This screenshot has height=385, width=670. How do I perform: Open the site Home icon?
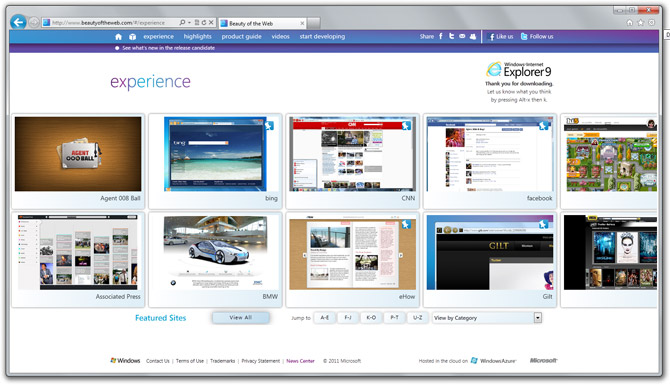pos(118,37)
